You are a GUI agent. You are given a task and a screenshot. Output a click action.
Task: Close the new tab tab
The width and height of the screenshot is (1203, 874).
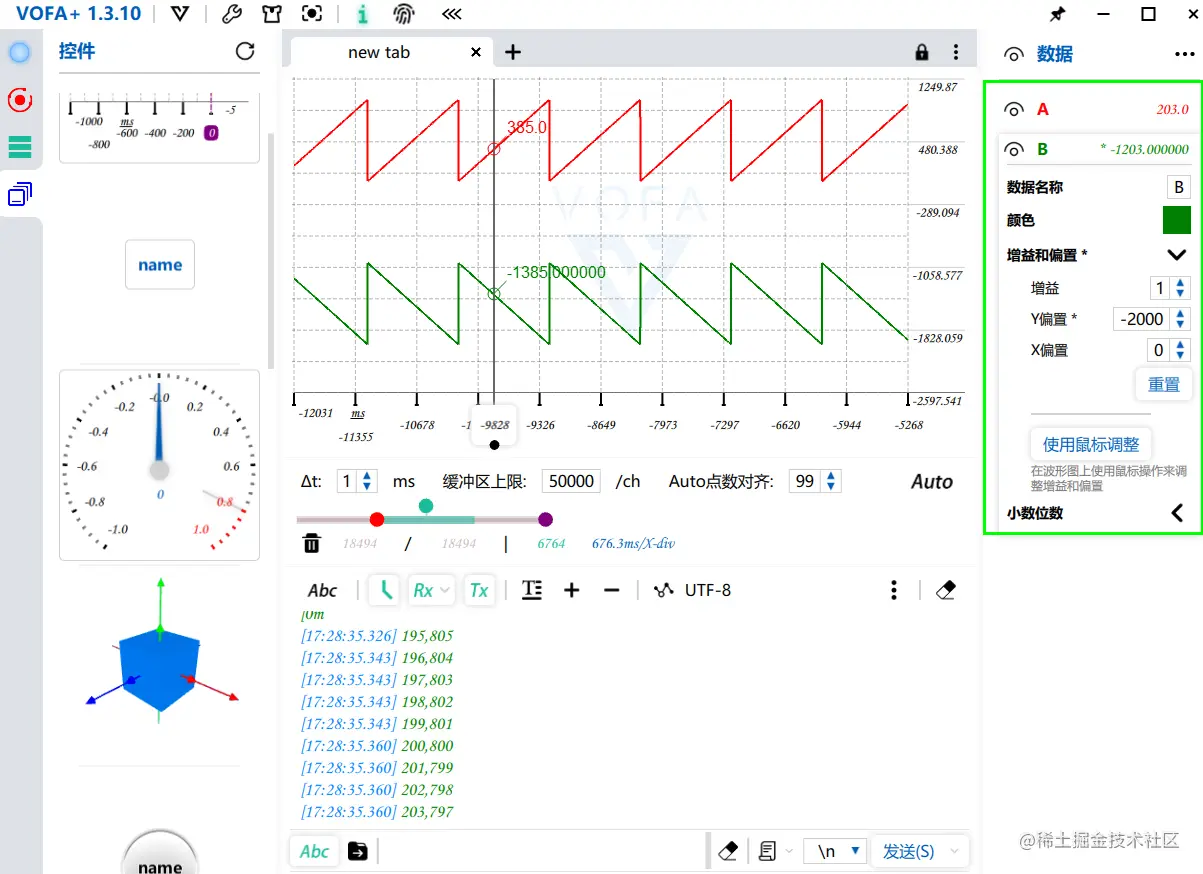point(476,52)
